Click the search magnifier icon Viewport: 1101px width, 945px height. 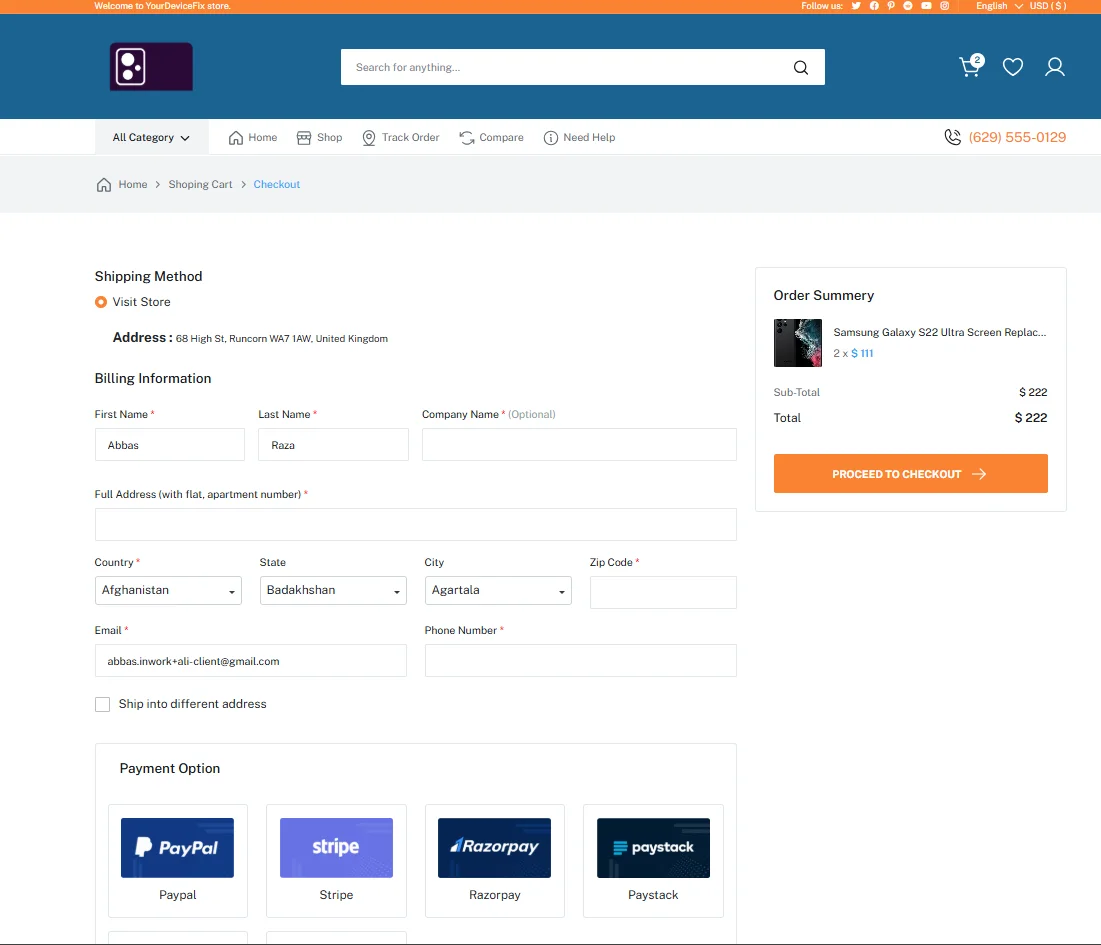tap(800, 68)
